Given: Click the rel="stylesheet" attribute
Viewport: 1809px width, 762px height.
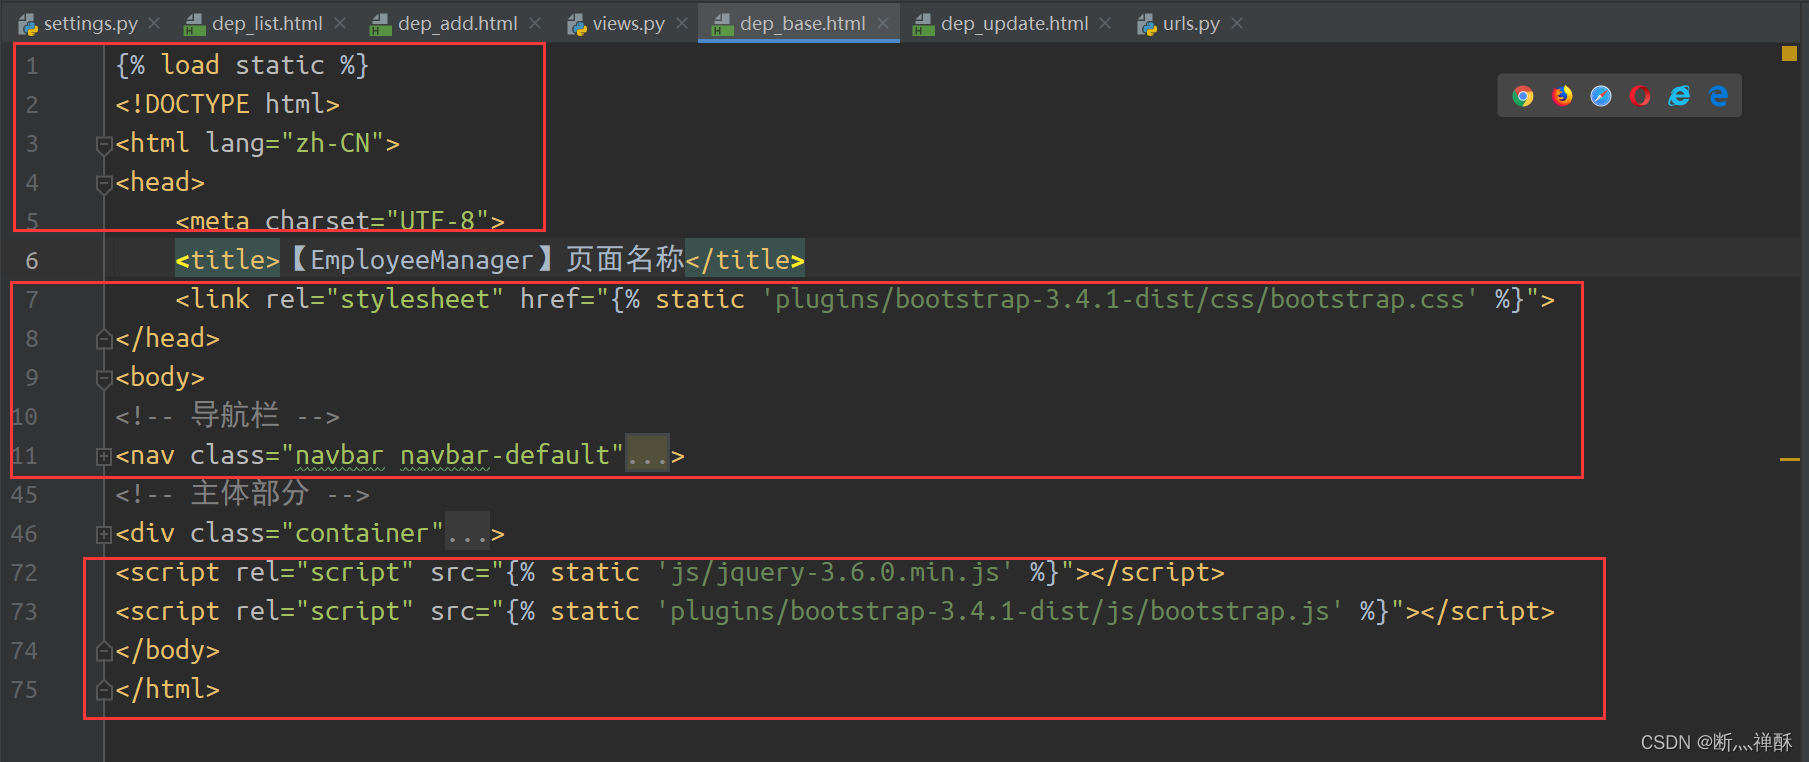Looking at the screenshot, I should tap(385, 299).
